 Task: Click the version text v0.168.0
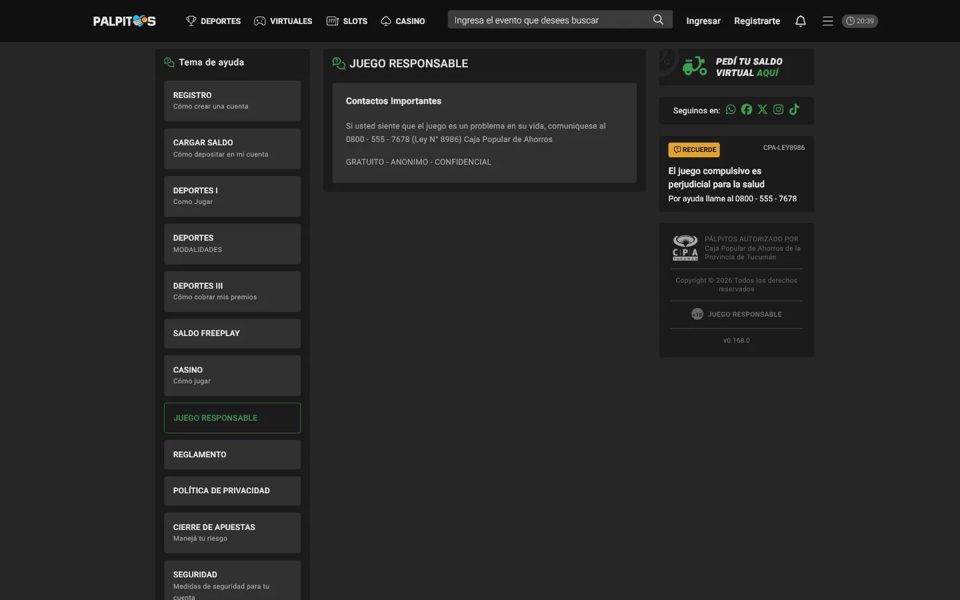click(736, 340)
